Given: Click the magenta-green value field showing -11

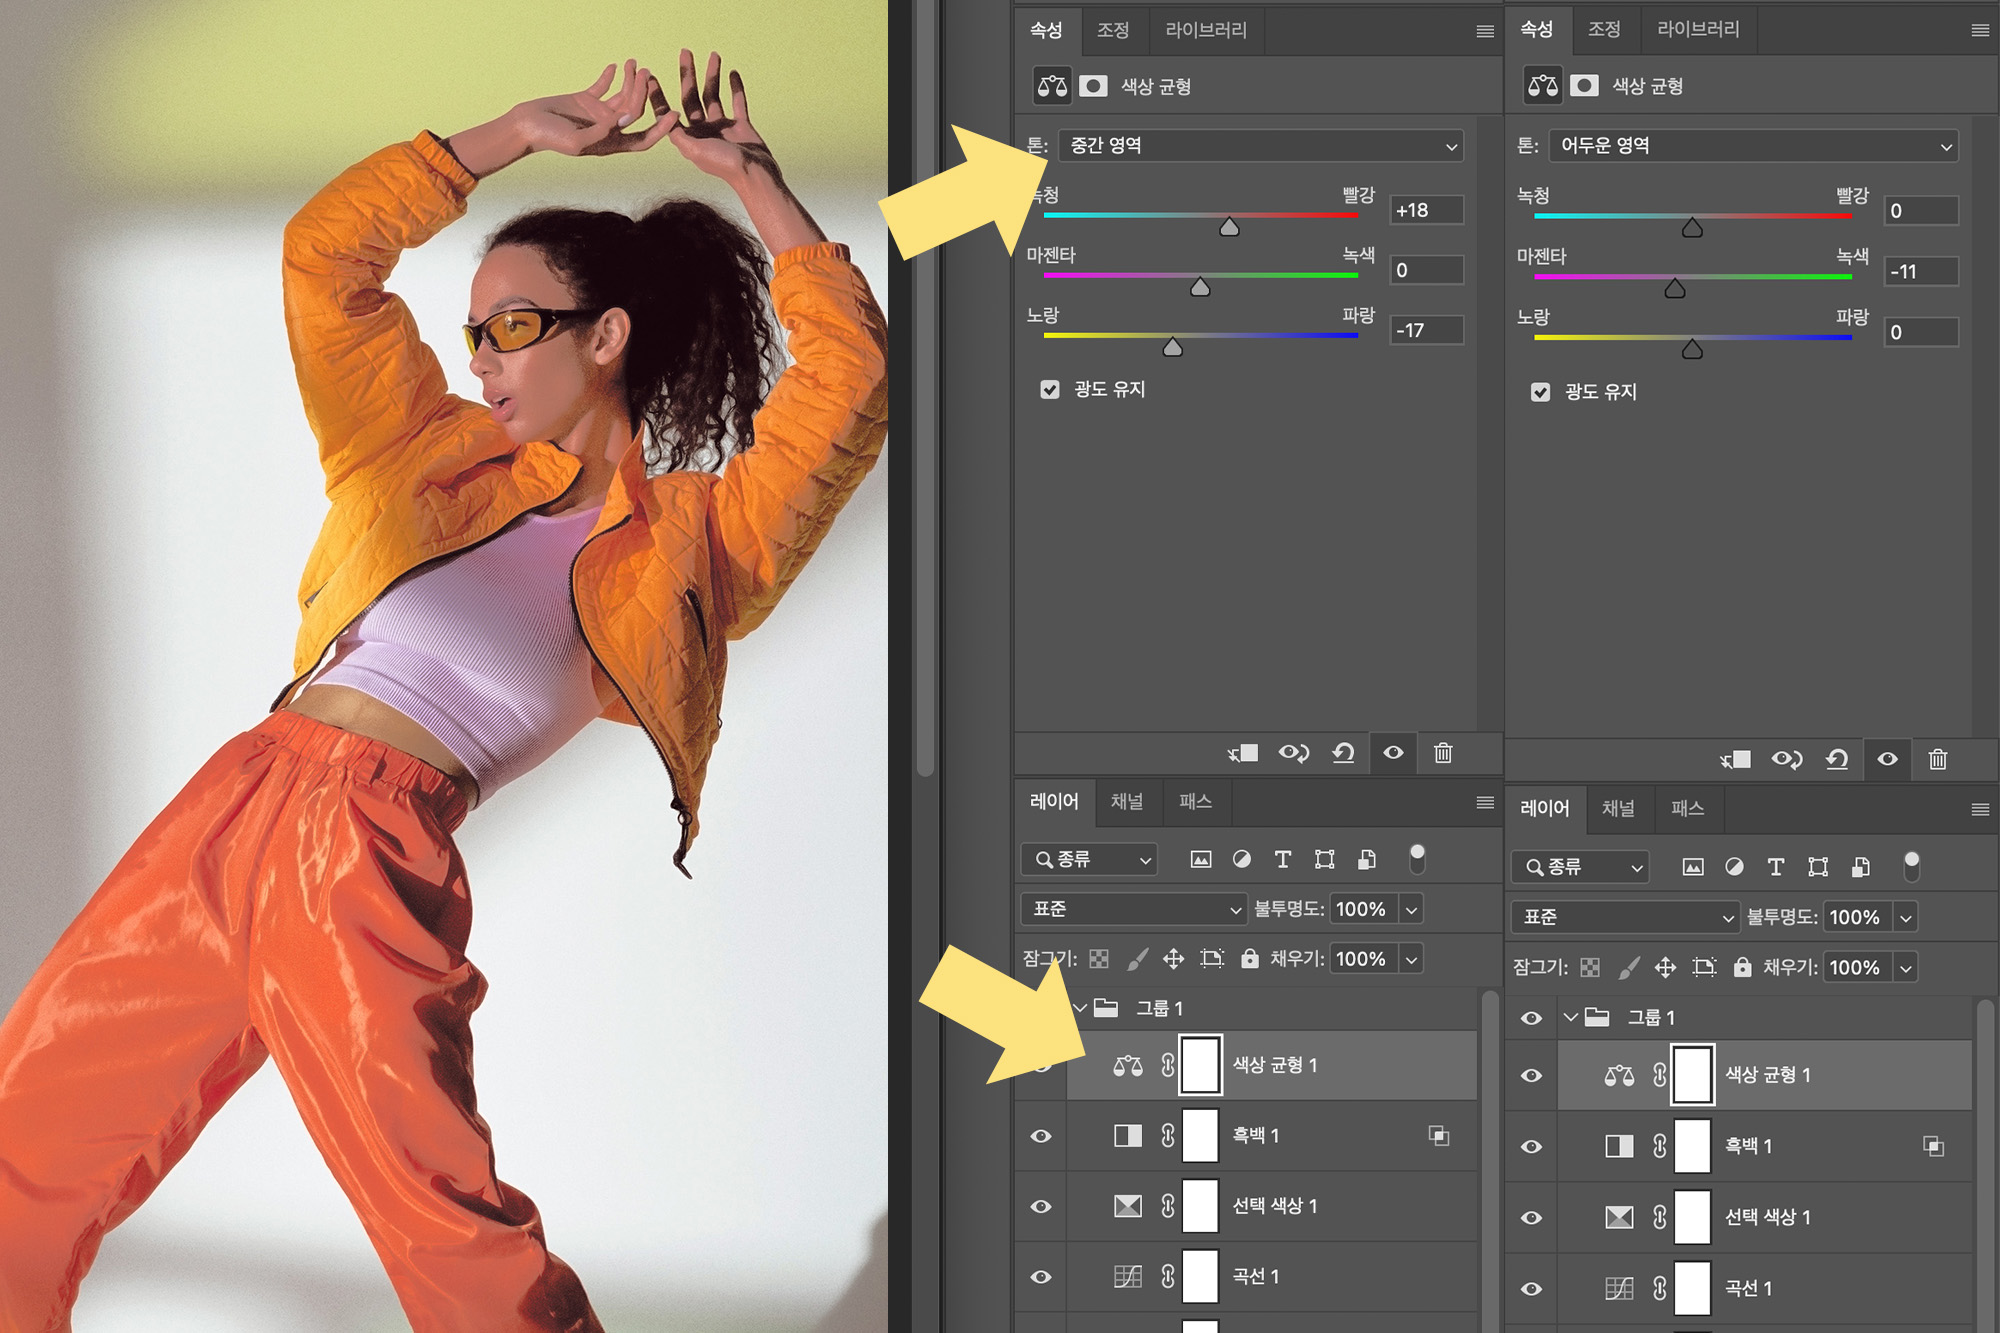Looking at the screenshot, I should [1919, 271].
